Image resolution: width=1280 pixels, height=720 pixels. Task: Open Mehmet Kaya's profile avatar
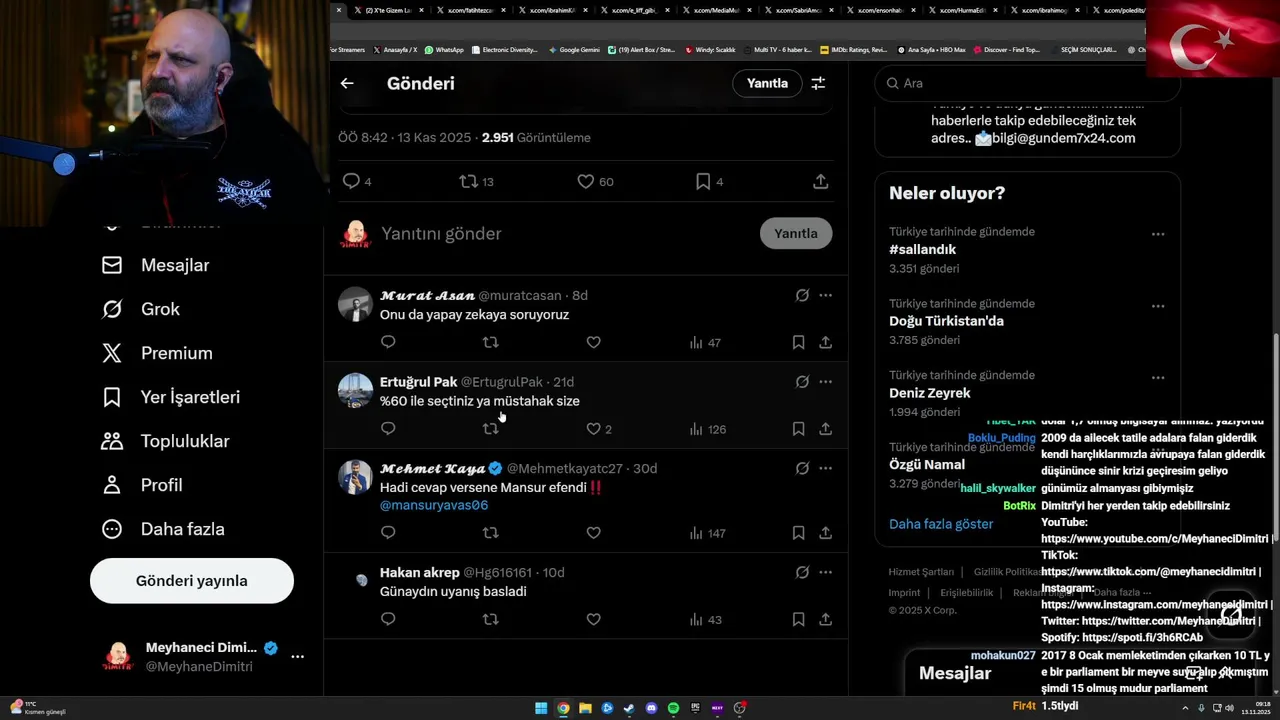tap(355, 477)
